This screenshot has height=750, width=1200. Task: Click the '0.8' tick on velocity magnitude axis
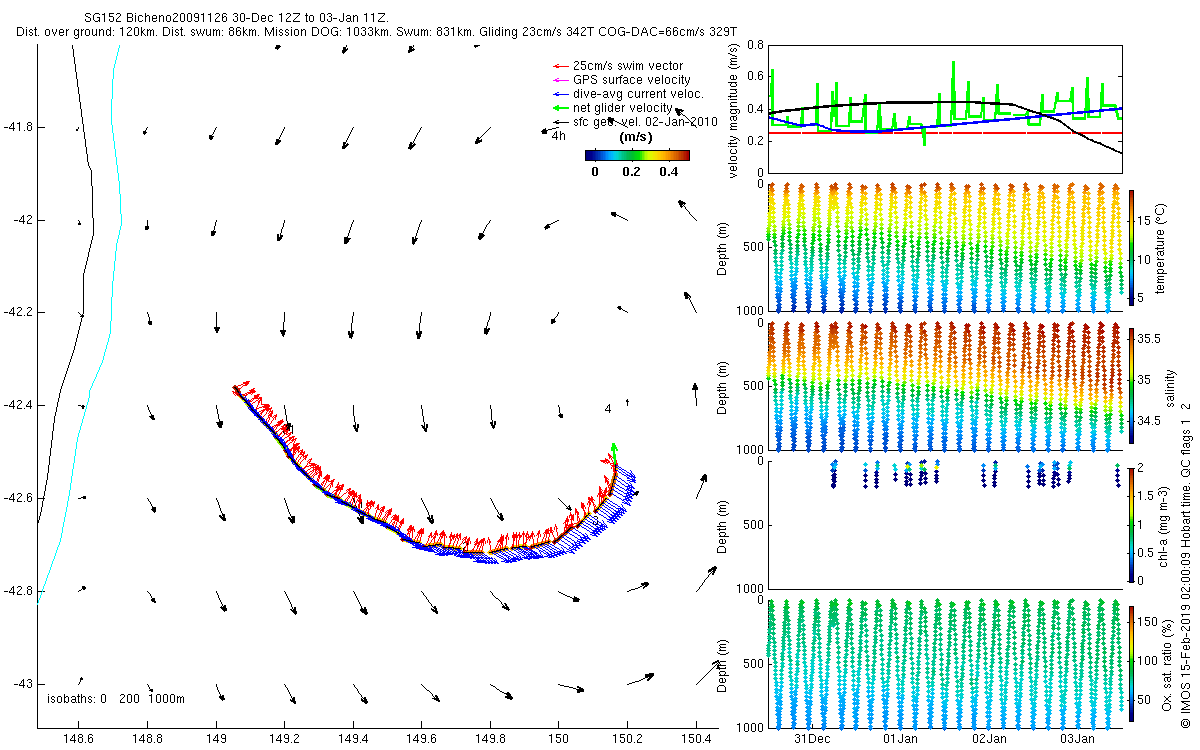[x=755, y=45]
